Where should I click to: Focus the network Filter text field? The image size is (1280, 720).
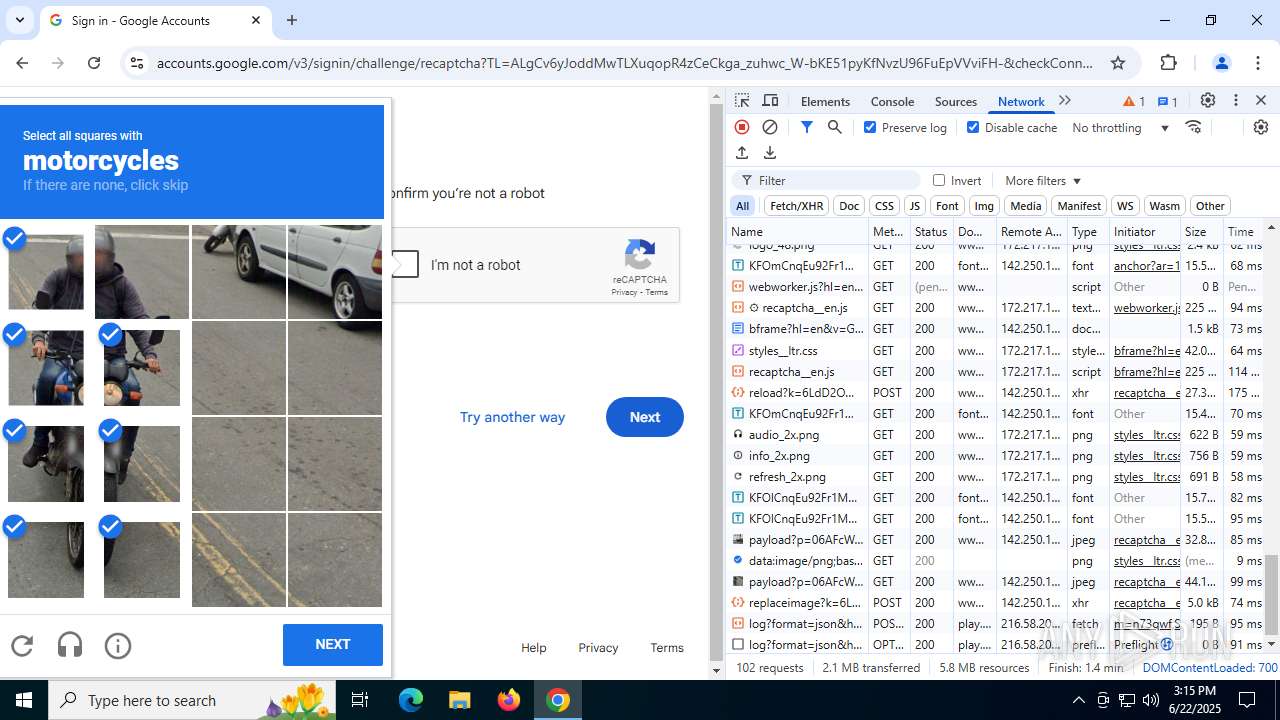[826, 180]
